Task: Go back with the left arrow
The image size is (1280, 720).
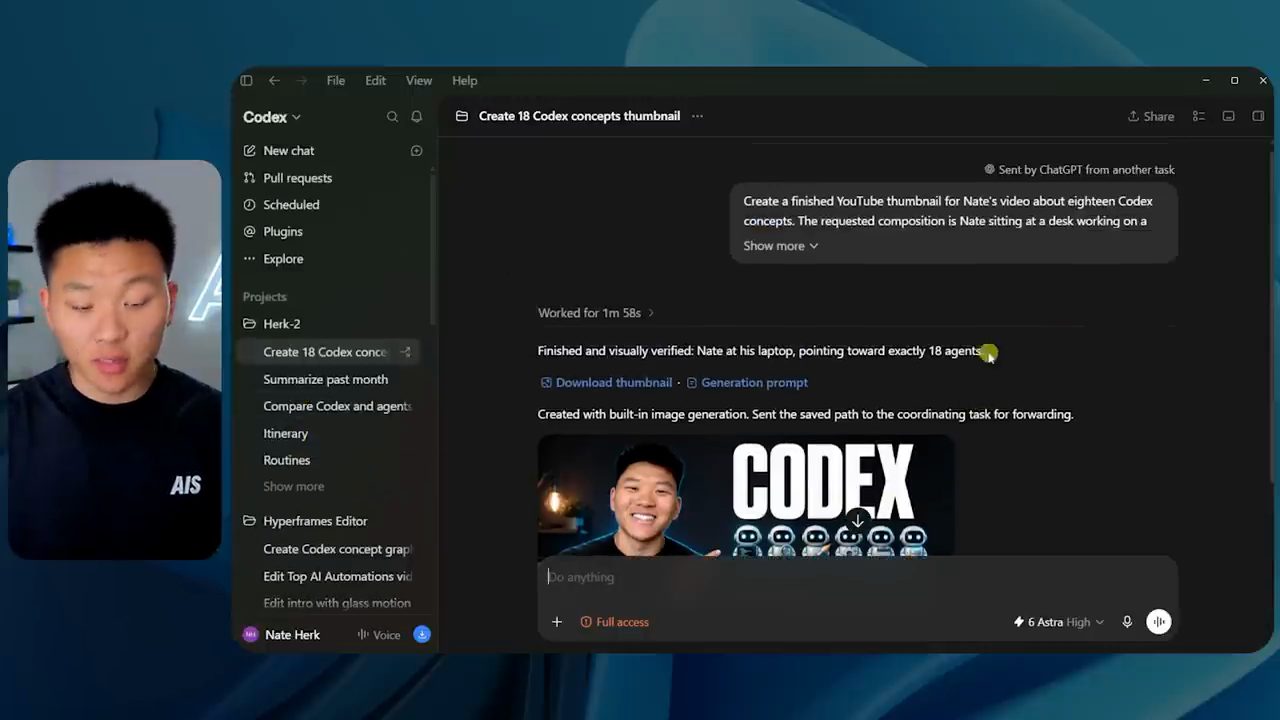Action: pos(274,81)
